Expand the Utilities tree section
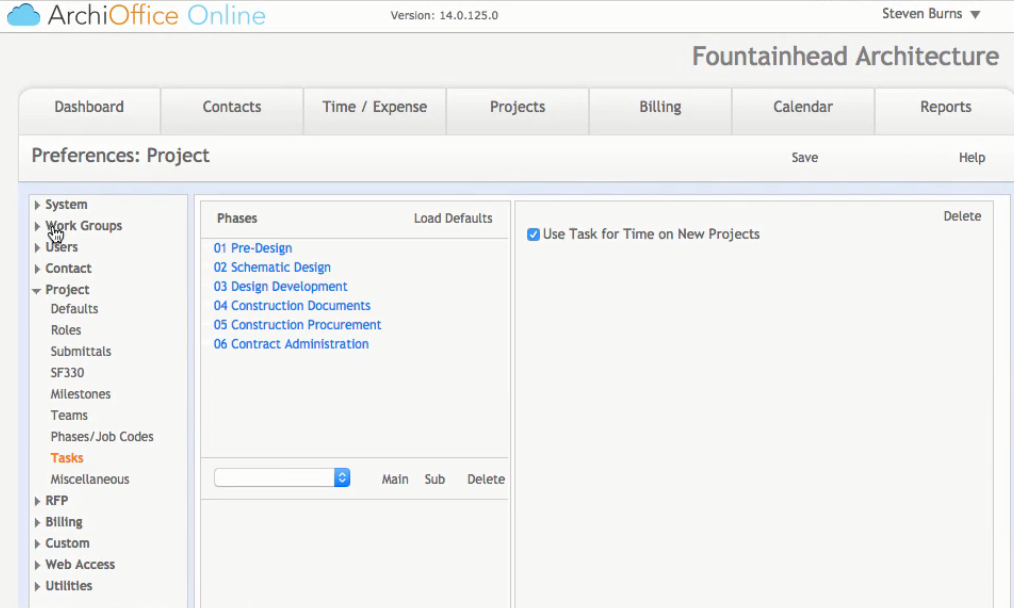Image resolution: width=1014 pixels, height=608 pixels. tap(38, 586)
